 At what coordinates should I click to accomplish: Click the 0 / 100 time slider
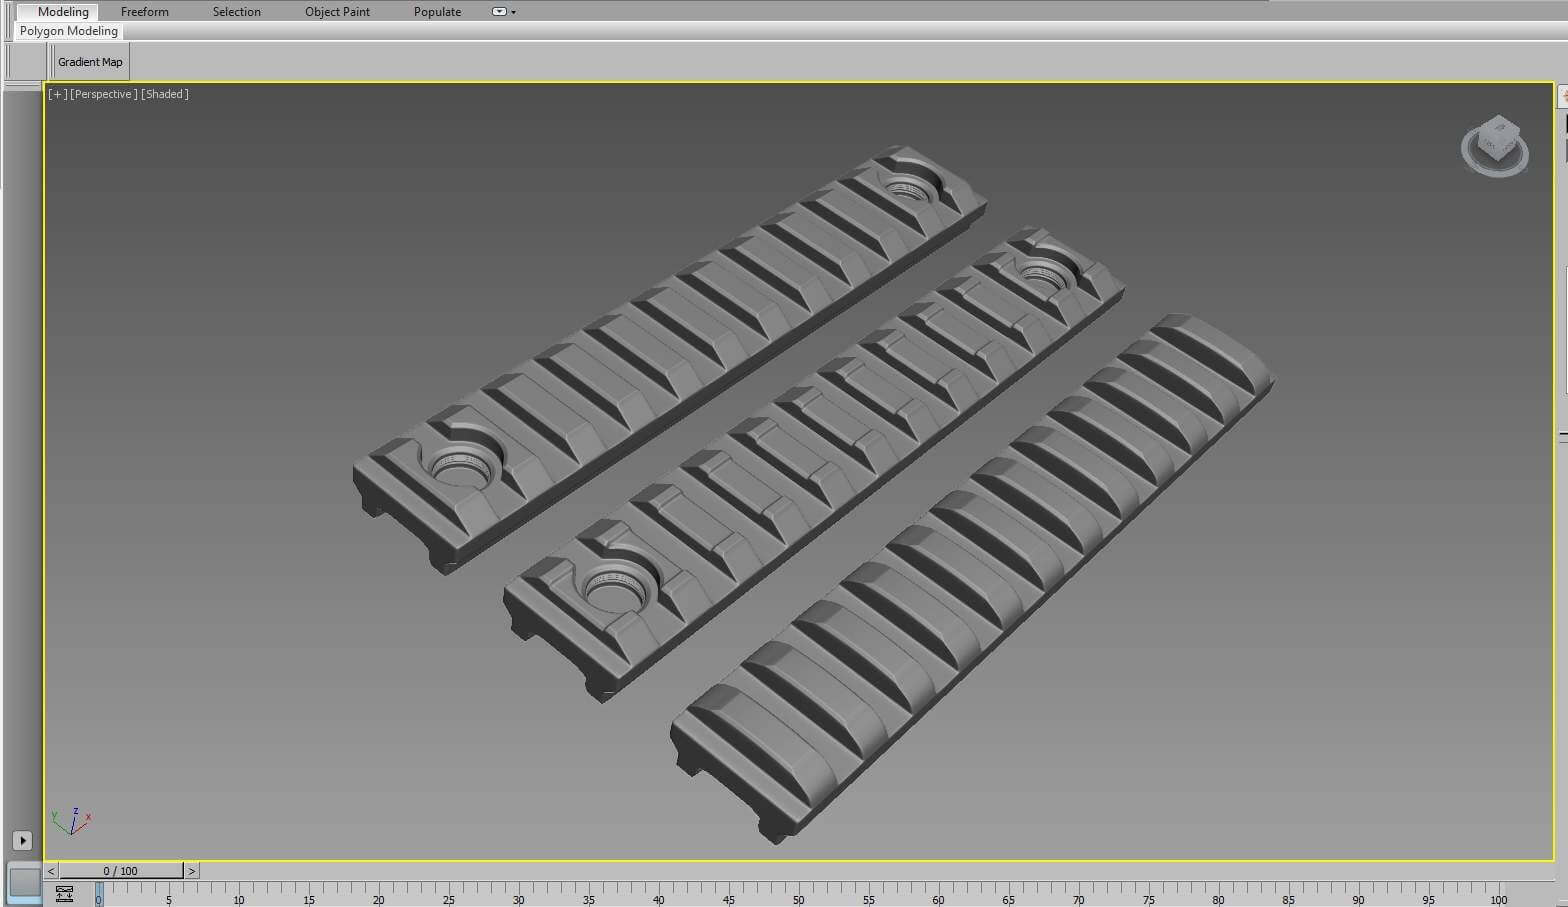pos(121,871)
